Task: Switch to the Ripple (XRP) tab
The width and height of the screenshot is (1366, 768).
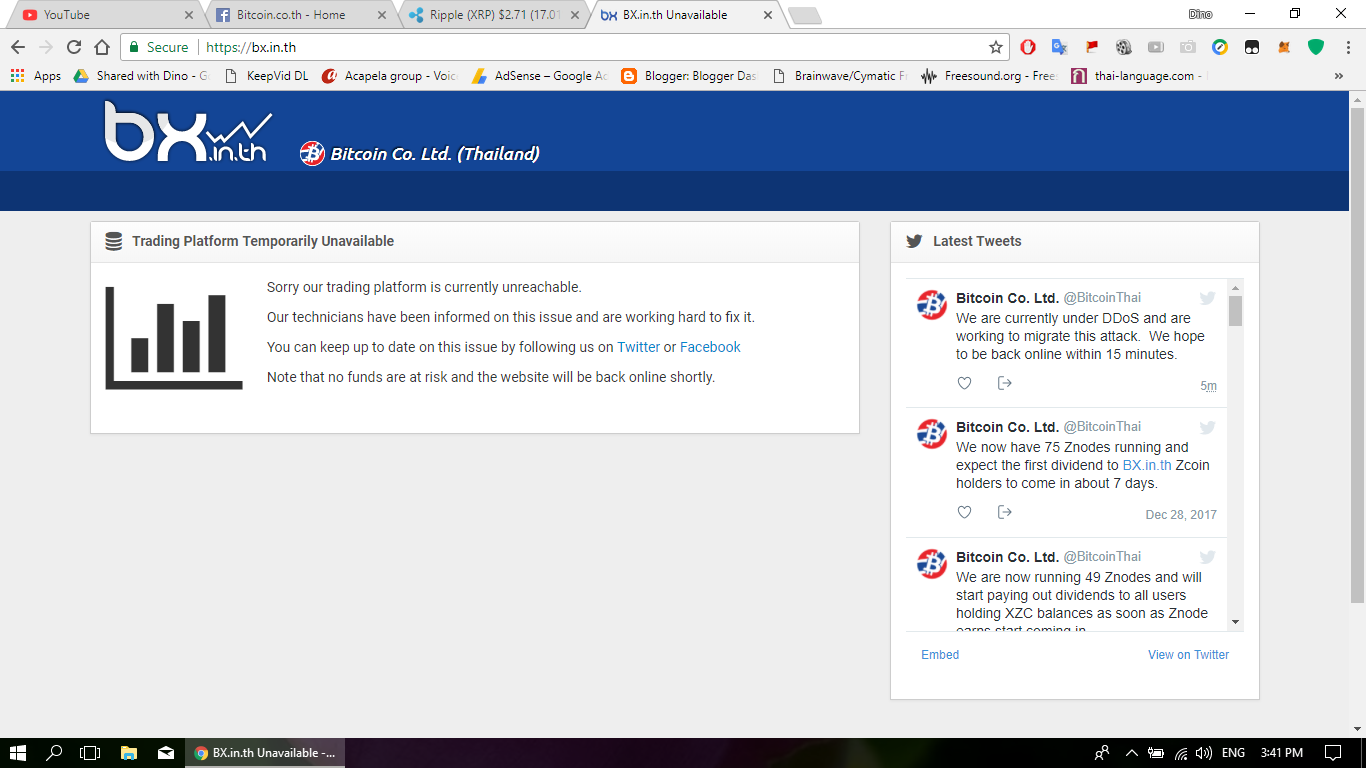Action: coord(495,15)
